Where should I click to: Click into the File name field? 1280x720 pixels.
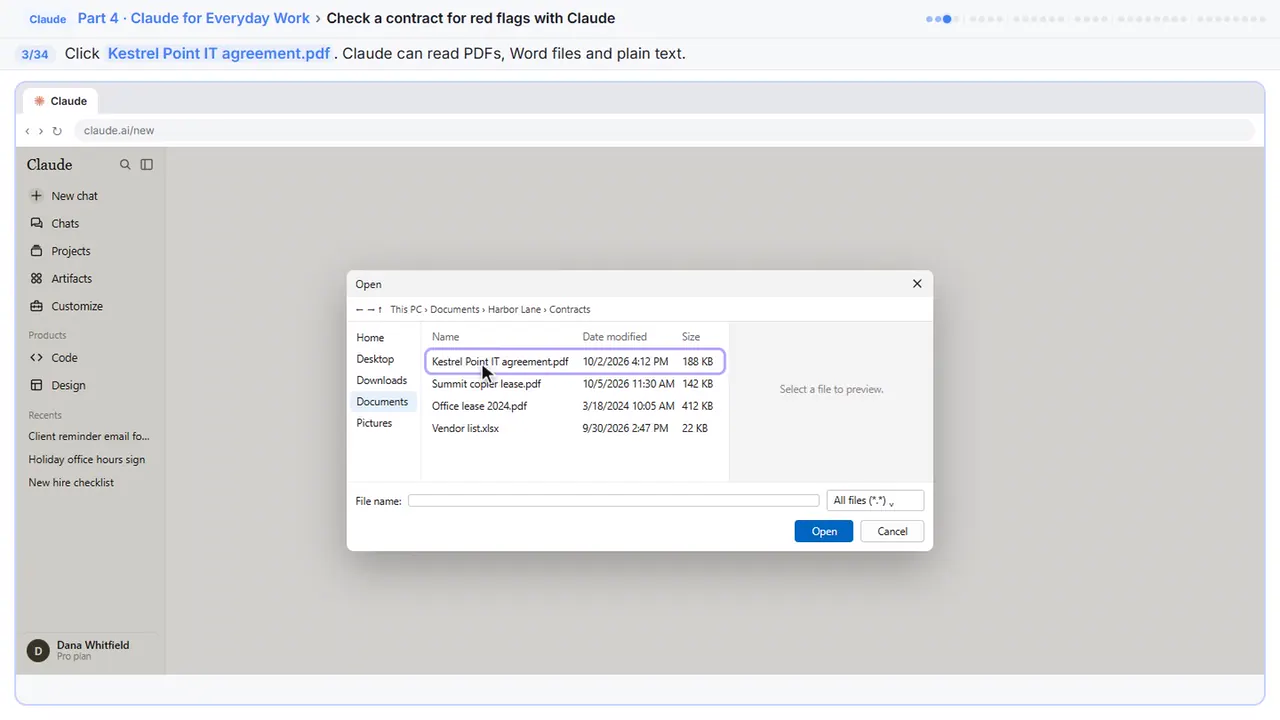click(613, 501)
